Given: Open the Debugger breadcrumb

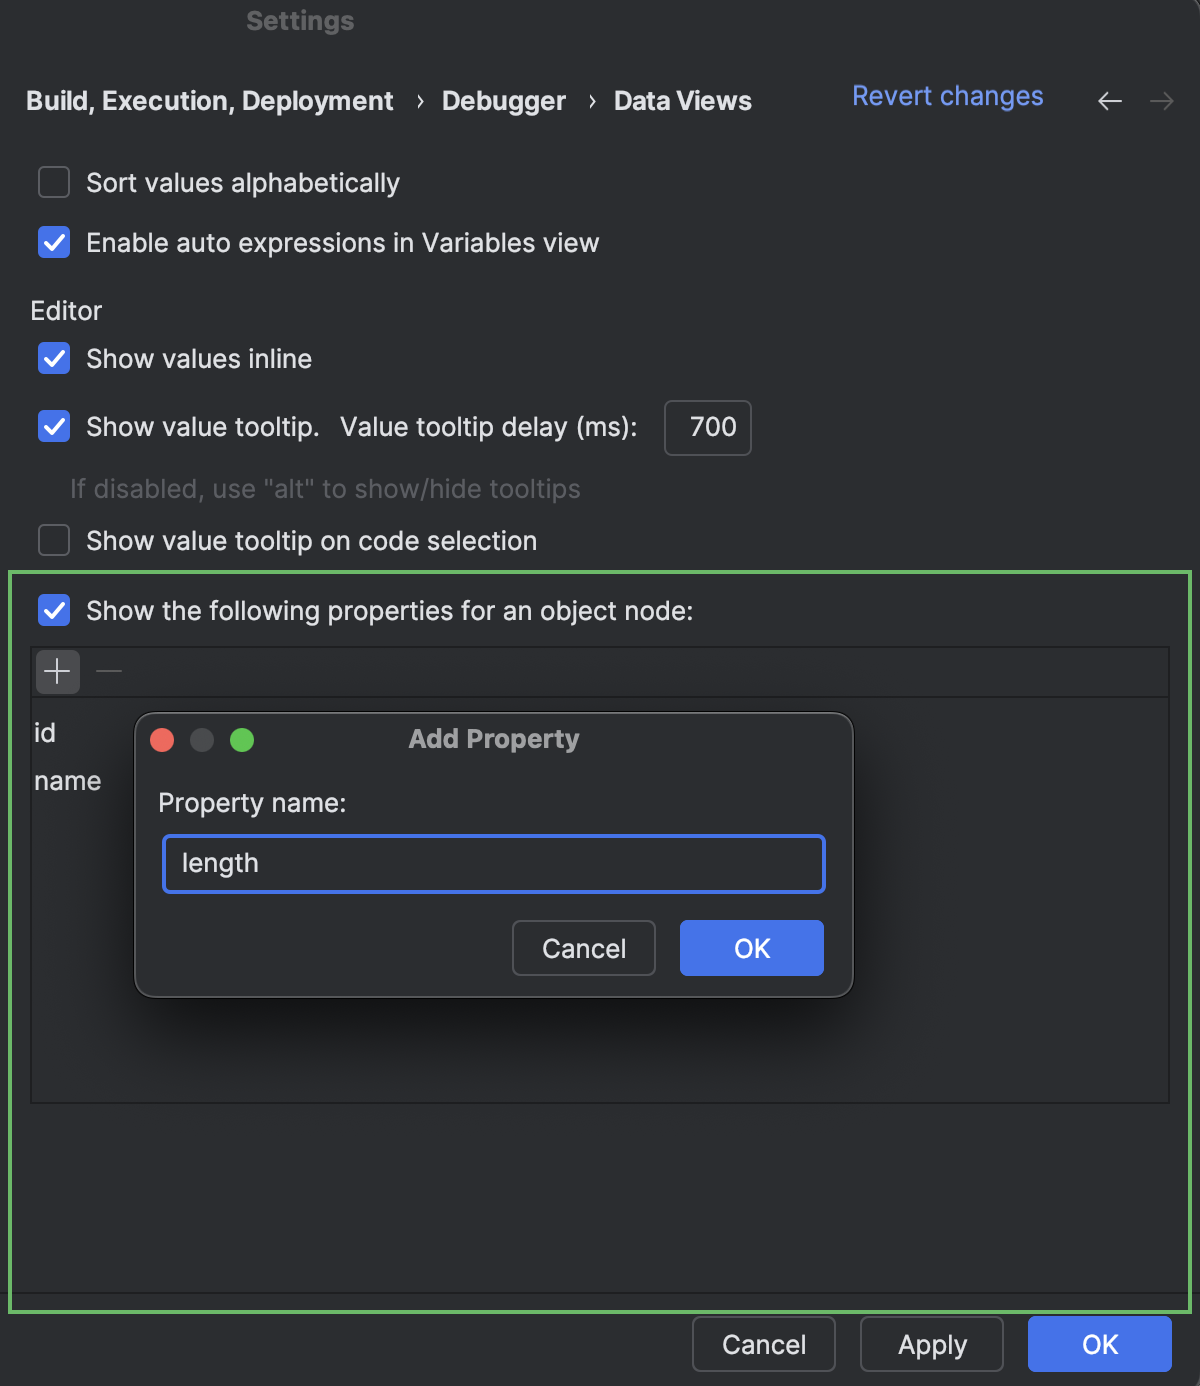Looking at the screenshot, I should tap(504, 101).
